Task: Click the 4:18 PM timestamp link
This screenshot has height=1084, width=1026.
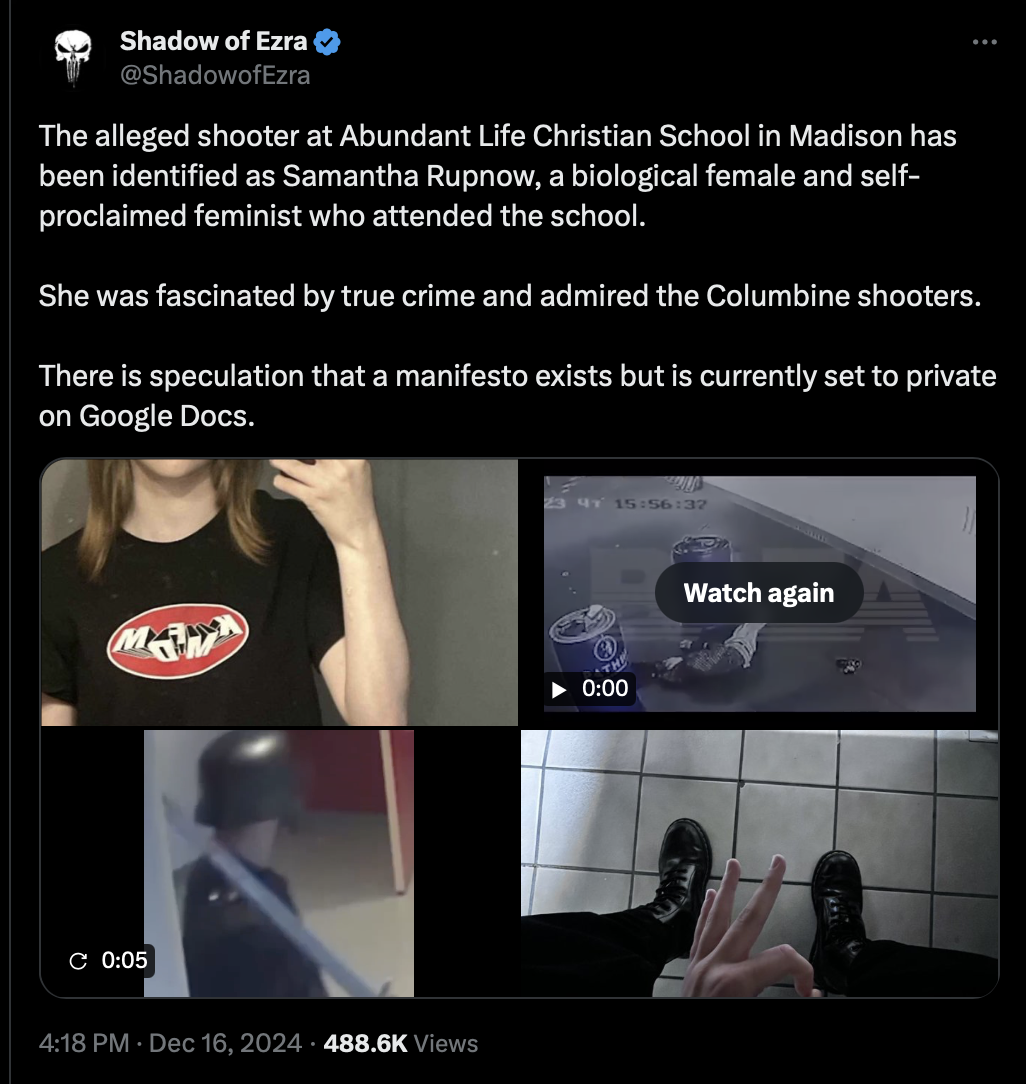Action: coord(84,1043)
